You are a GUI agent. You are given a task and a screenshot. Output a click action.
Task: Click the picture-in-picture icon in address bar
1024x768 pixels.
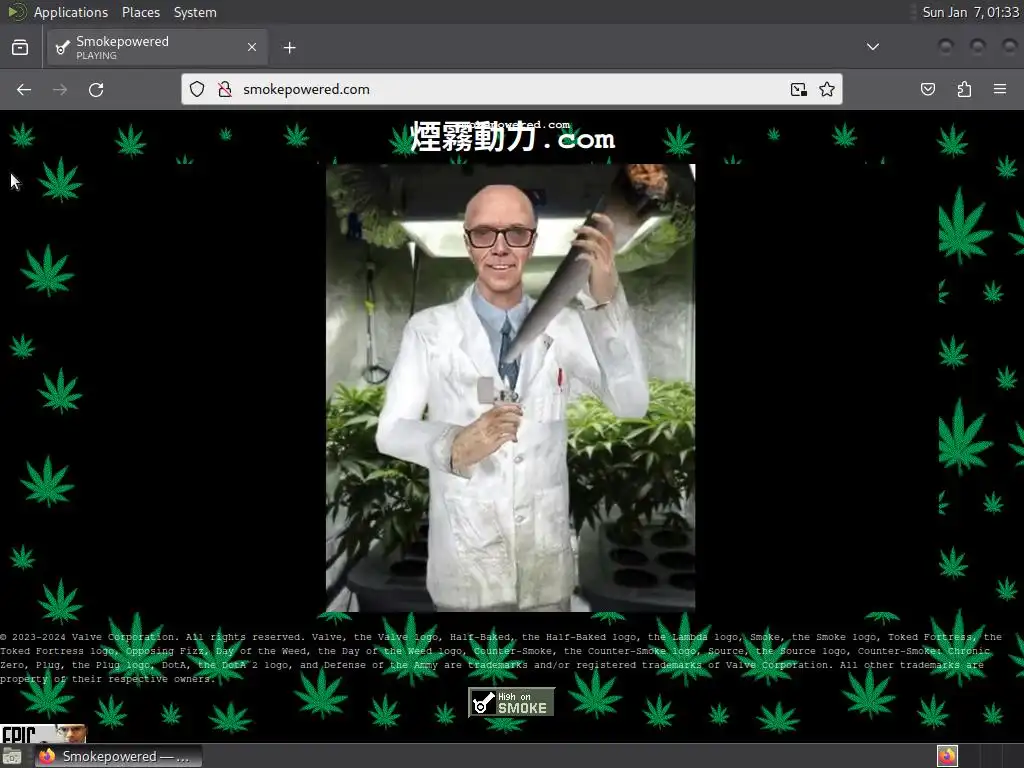coord(798,89)
